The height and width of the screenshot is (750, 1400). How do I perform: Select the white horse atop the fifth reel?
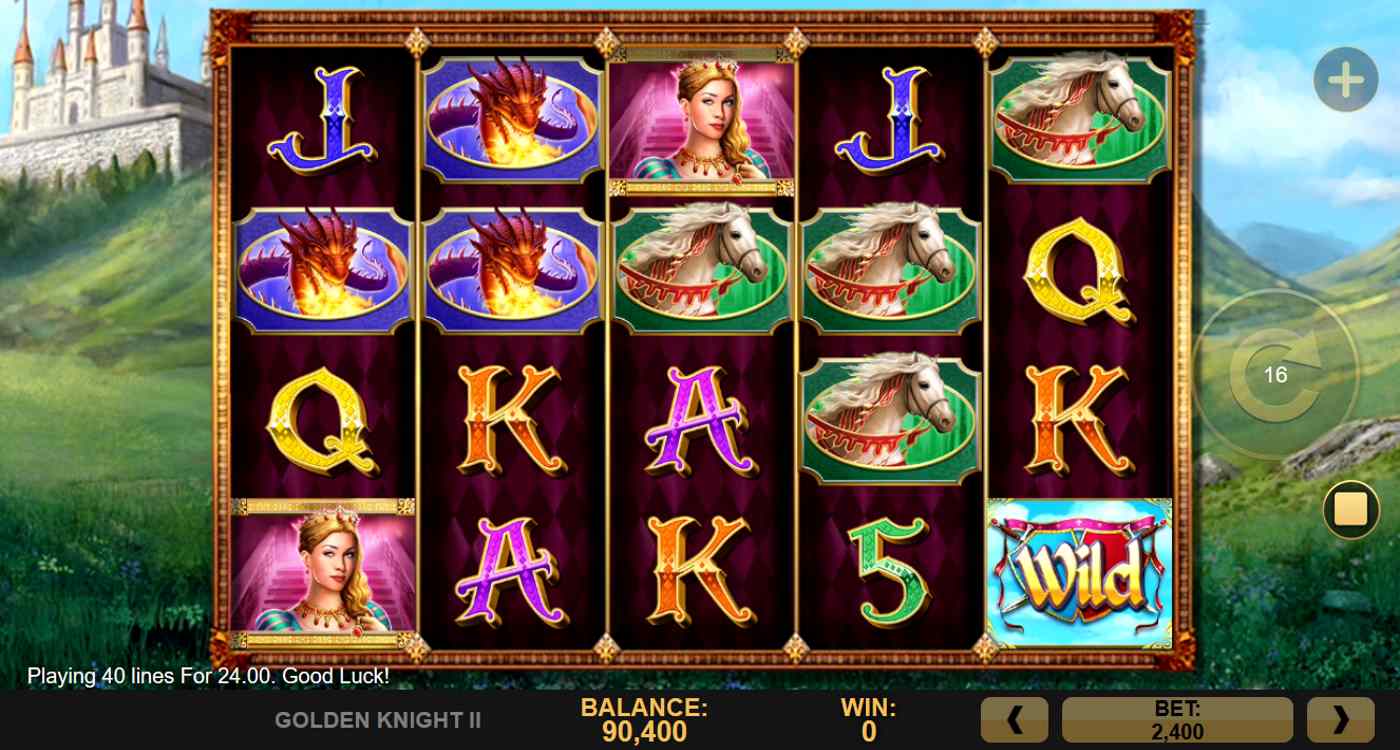[x=1079, y=119]
